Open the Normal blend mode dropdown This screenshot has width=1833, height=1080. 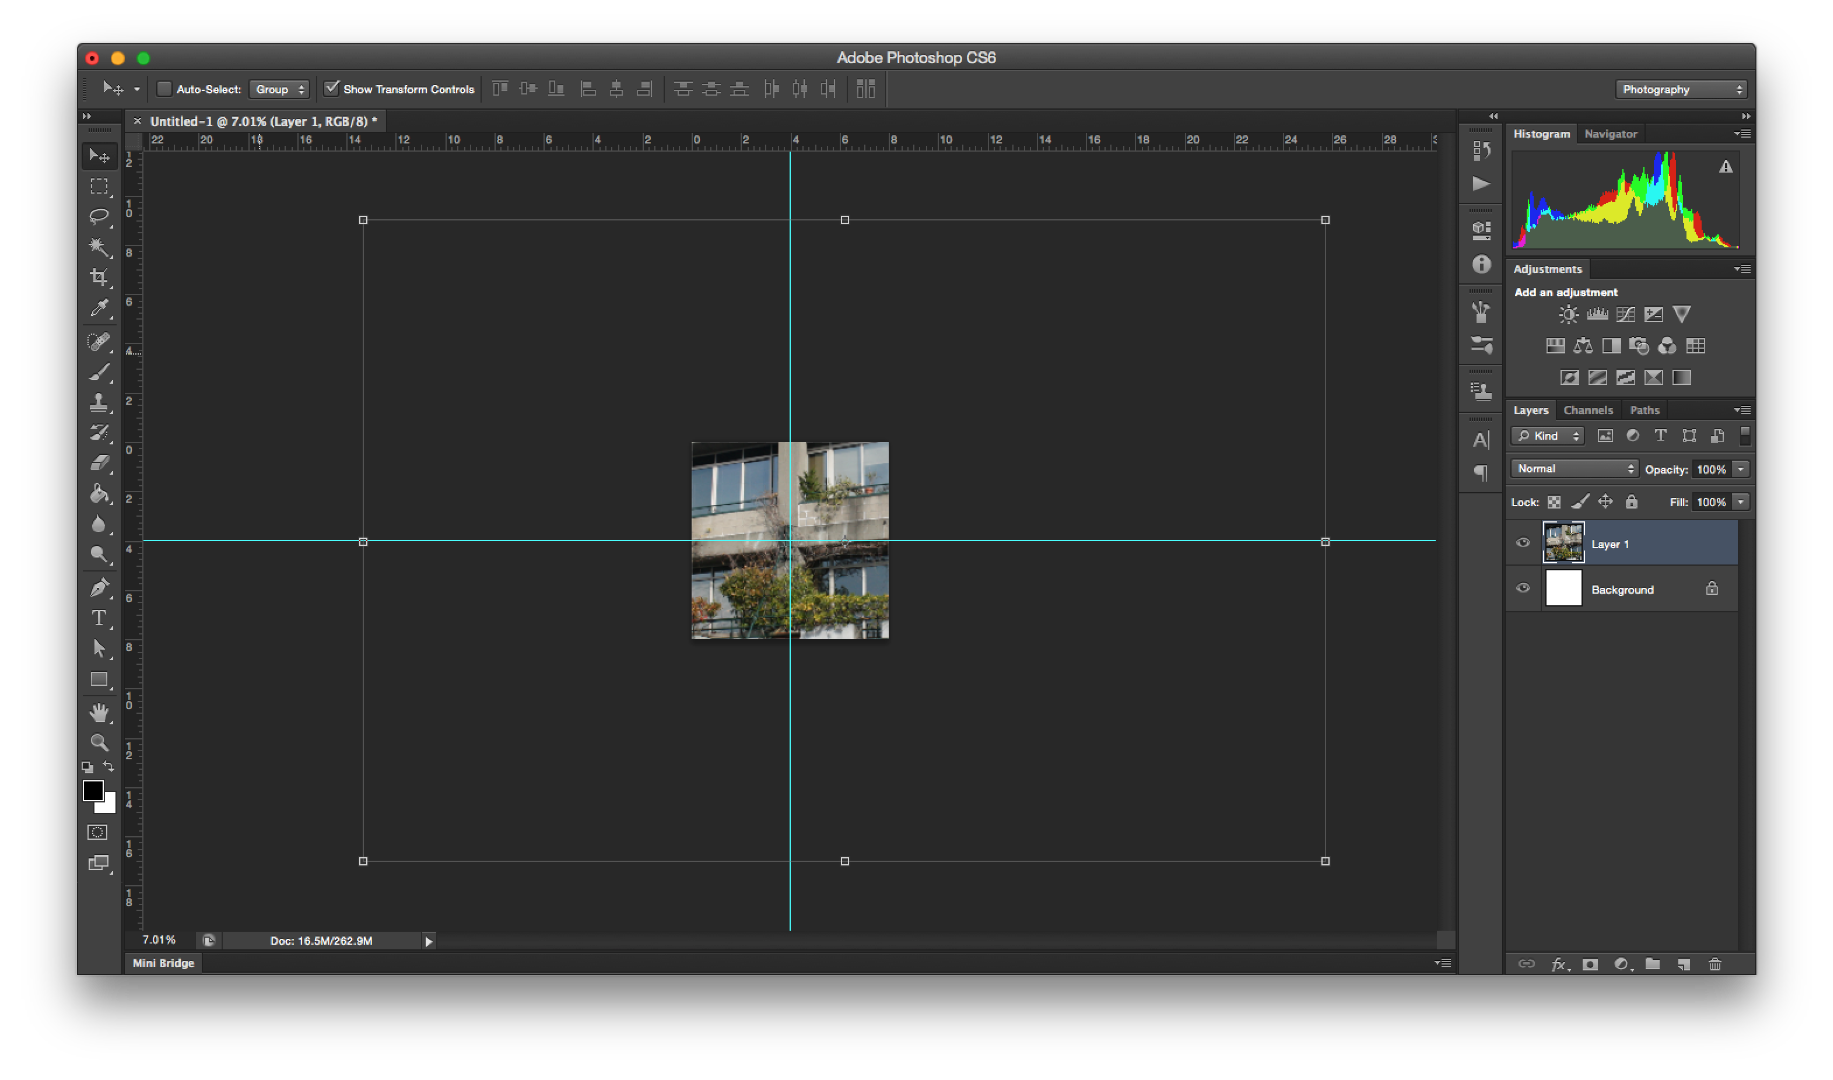[1574, 469]
